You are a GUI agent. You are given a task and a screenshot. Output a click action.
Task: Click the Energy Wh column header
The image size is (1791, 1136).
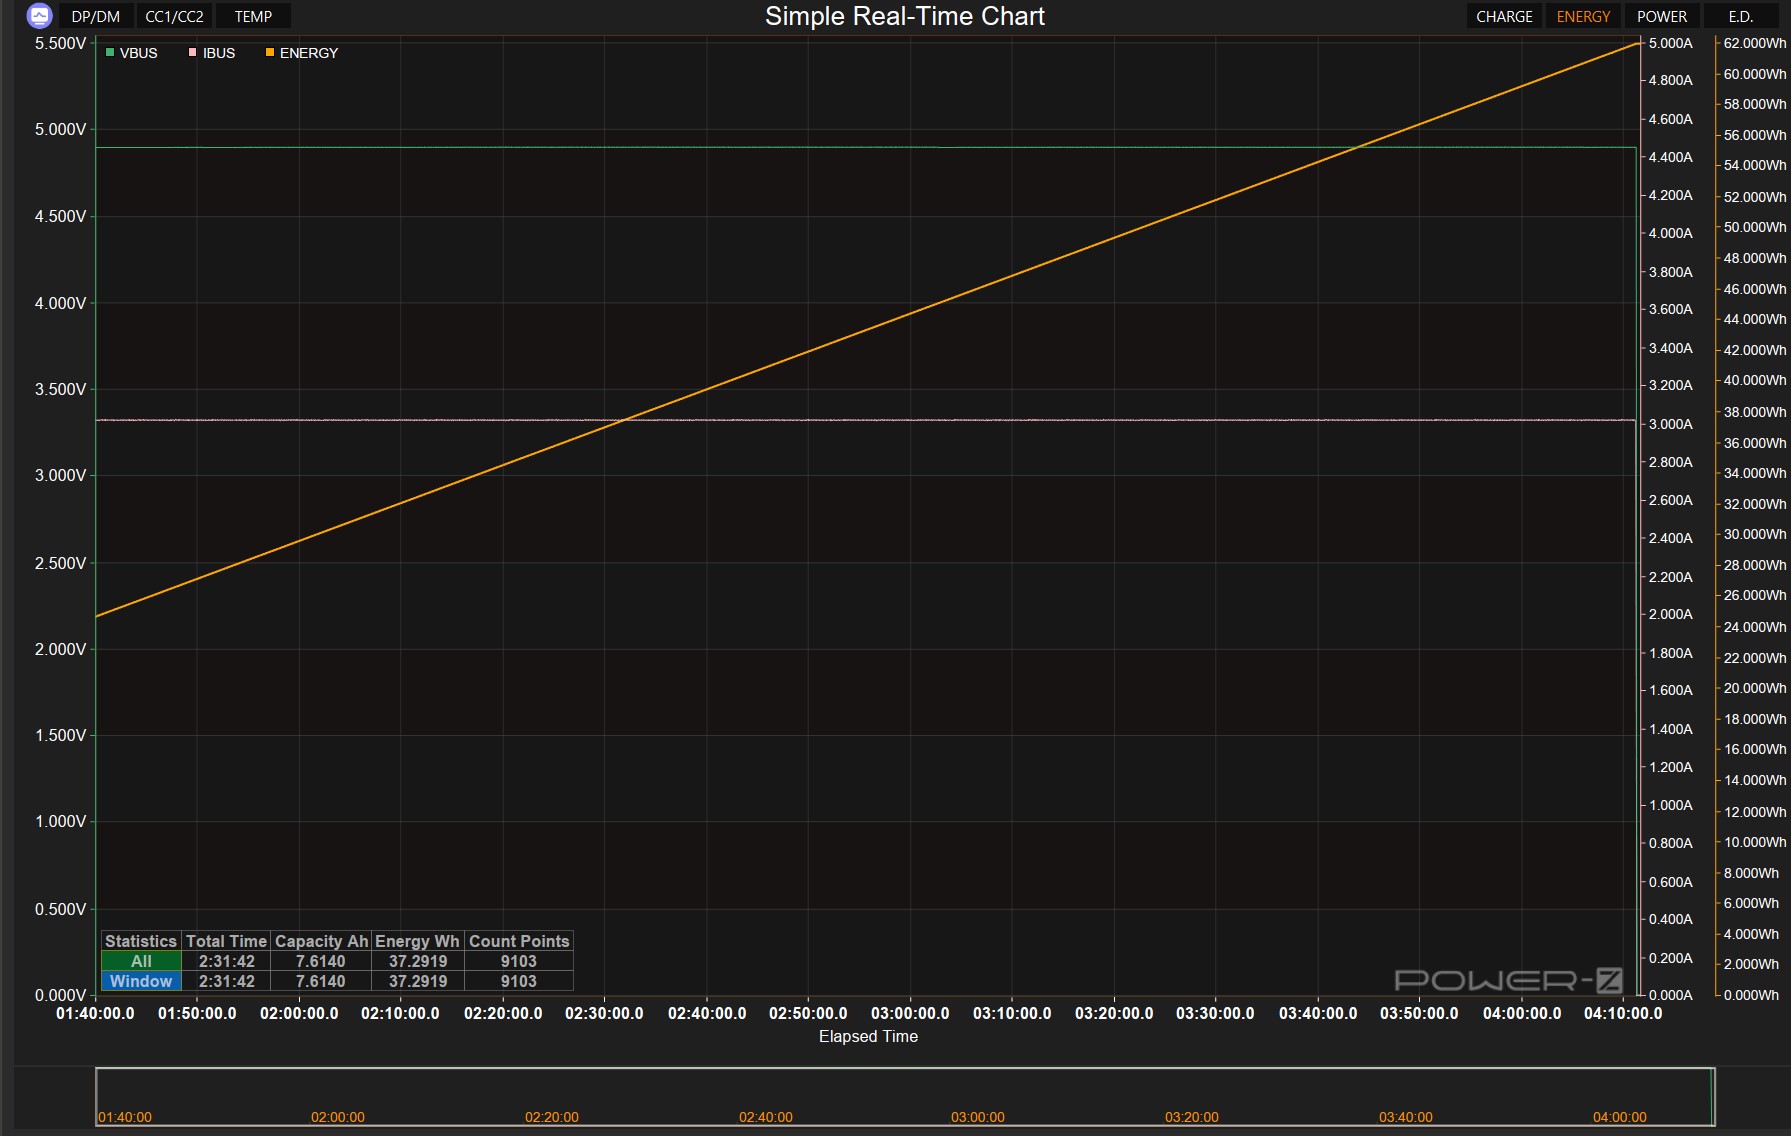point(418,941)
